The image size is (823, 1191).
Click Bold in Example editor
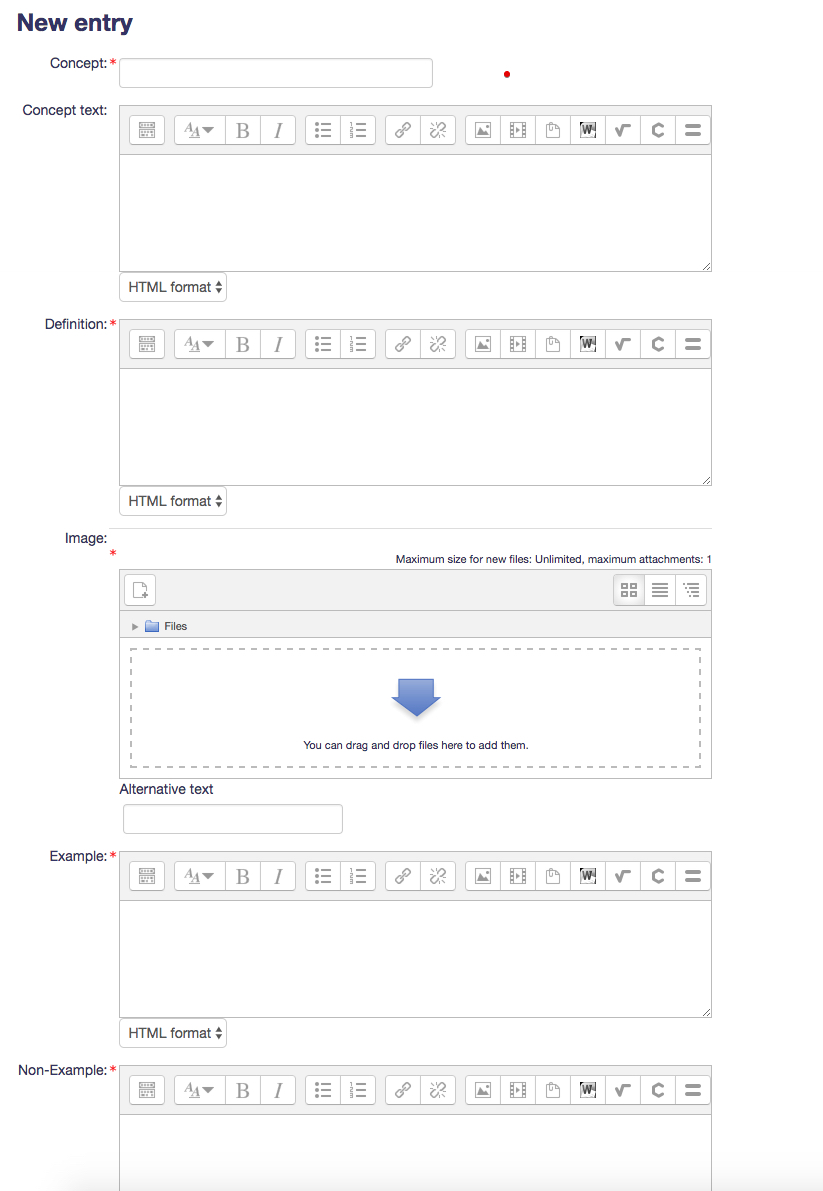tap(243, 876)
